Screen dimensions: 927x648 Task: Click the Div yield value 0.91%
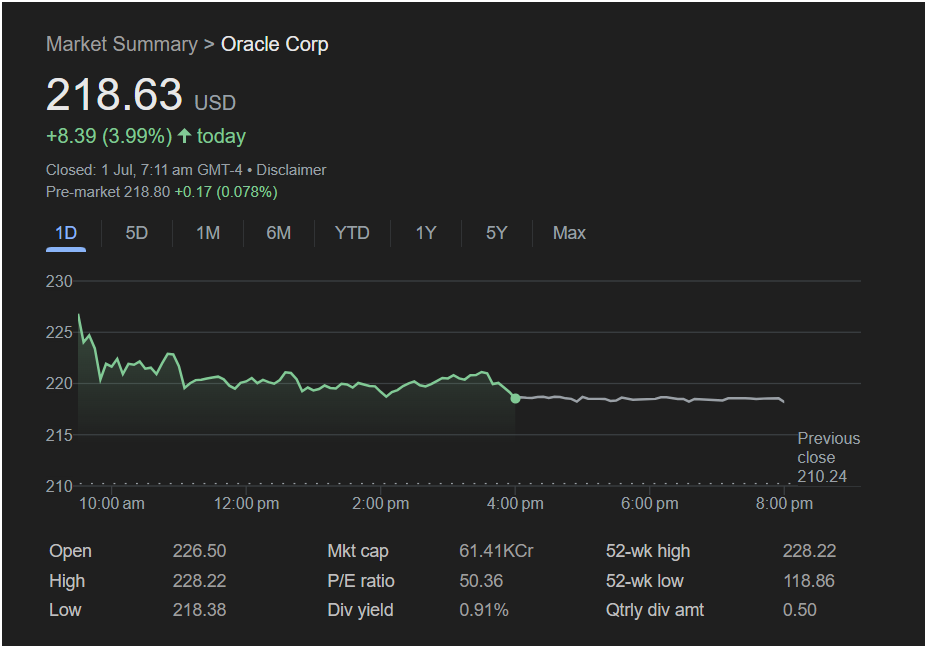tap(484, 610)
